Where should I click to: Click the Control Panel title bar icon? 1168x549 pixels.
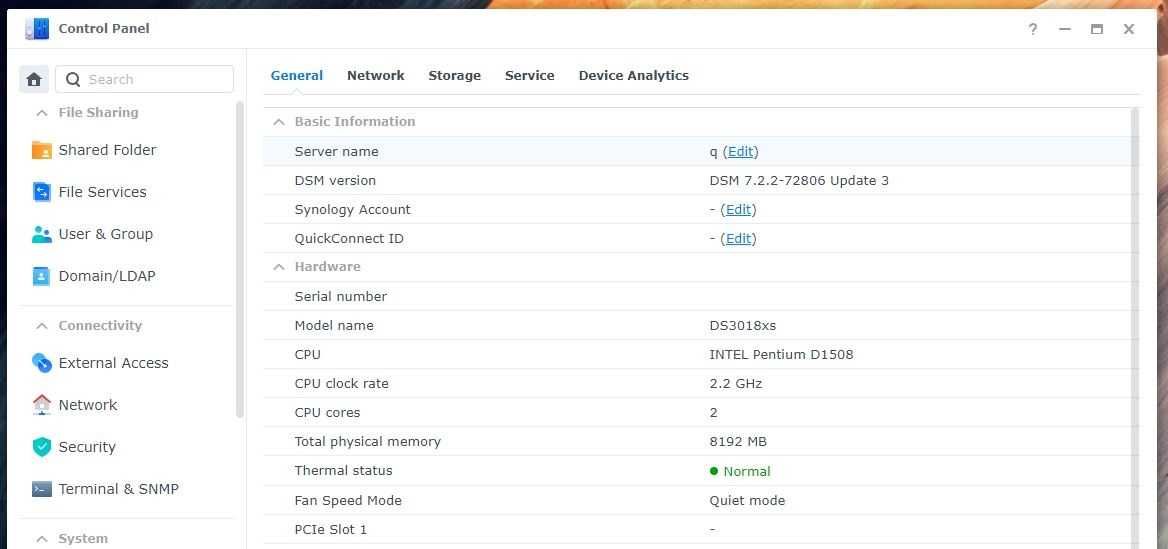[36, 29]
